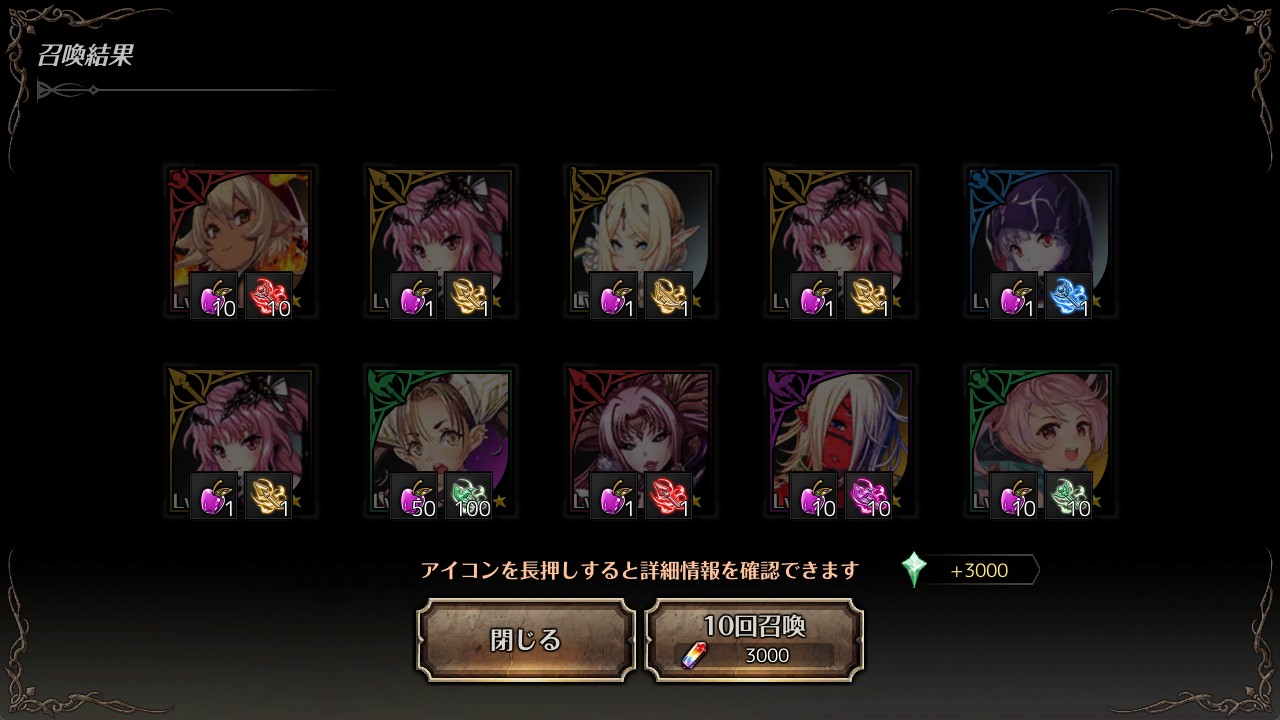Viewport: 1280px width, 720px height.
Task: Click the 召喚結果 title header
Action: (x=86, y=56)
